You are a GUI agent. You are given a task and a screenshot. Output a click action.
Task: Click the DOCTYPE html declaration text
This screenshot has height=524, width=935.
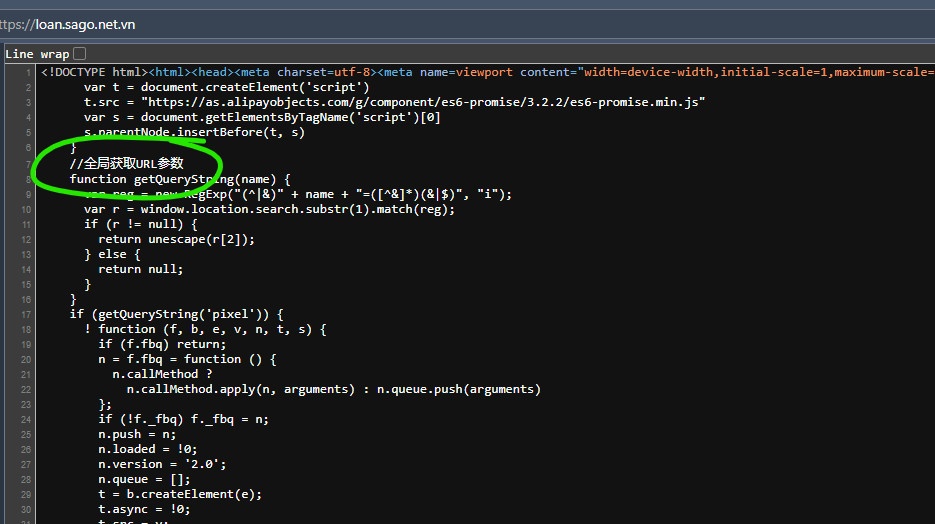click(94, 72)
